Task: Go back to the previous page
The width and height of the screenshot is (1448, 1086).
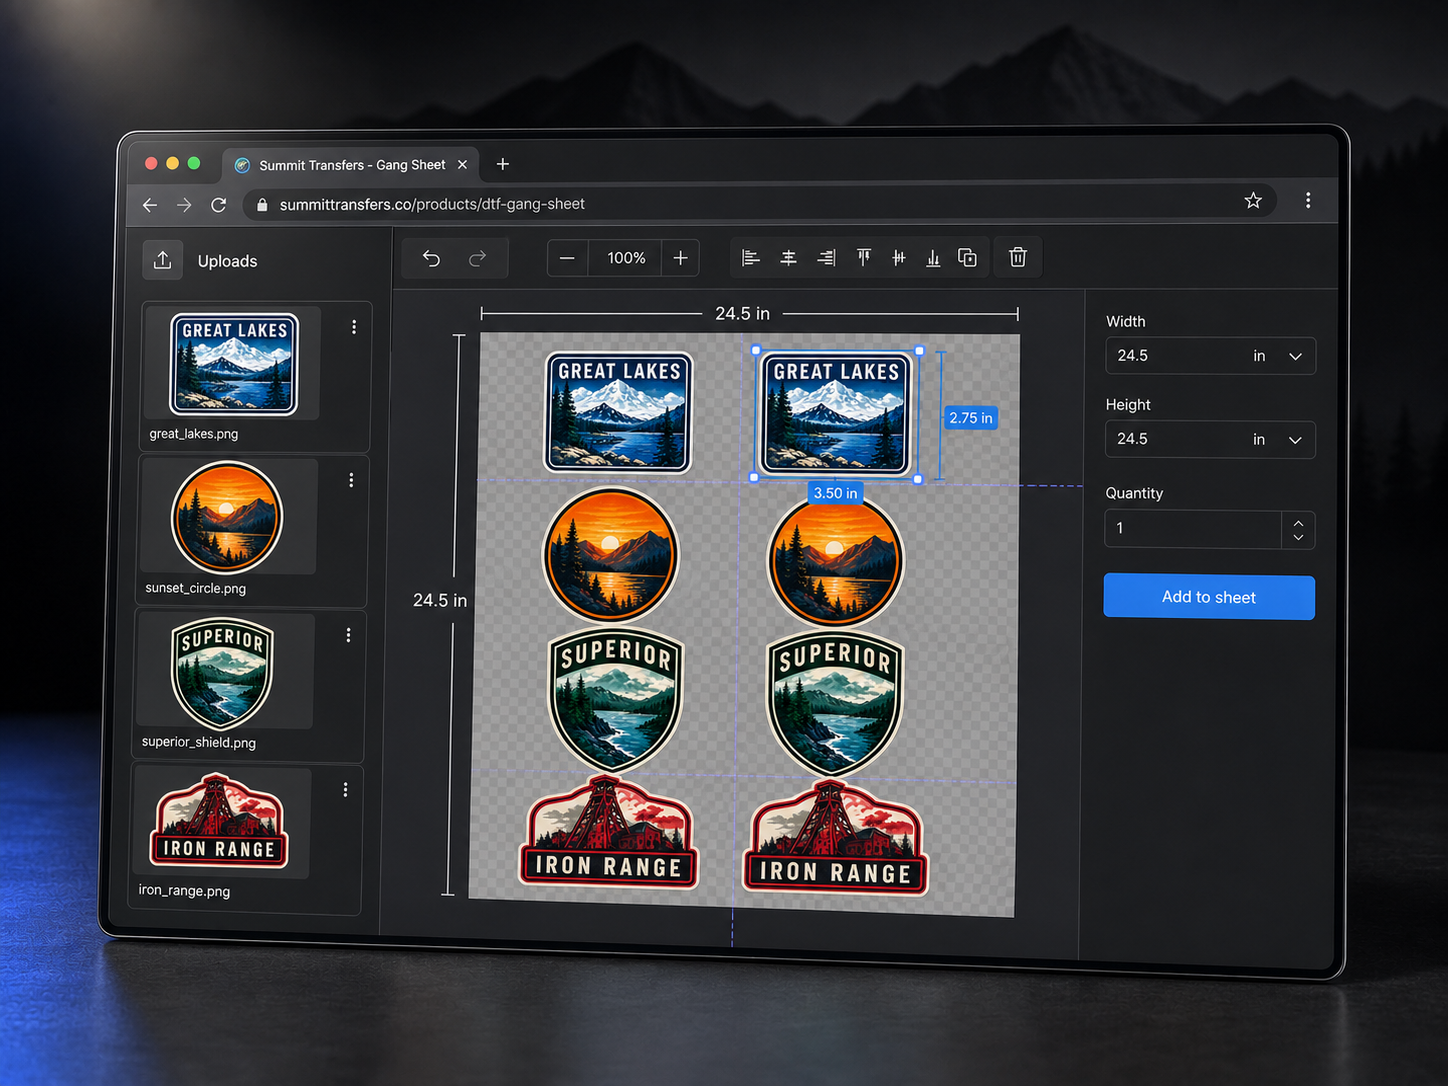Action: [x=150, y=204]
